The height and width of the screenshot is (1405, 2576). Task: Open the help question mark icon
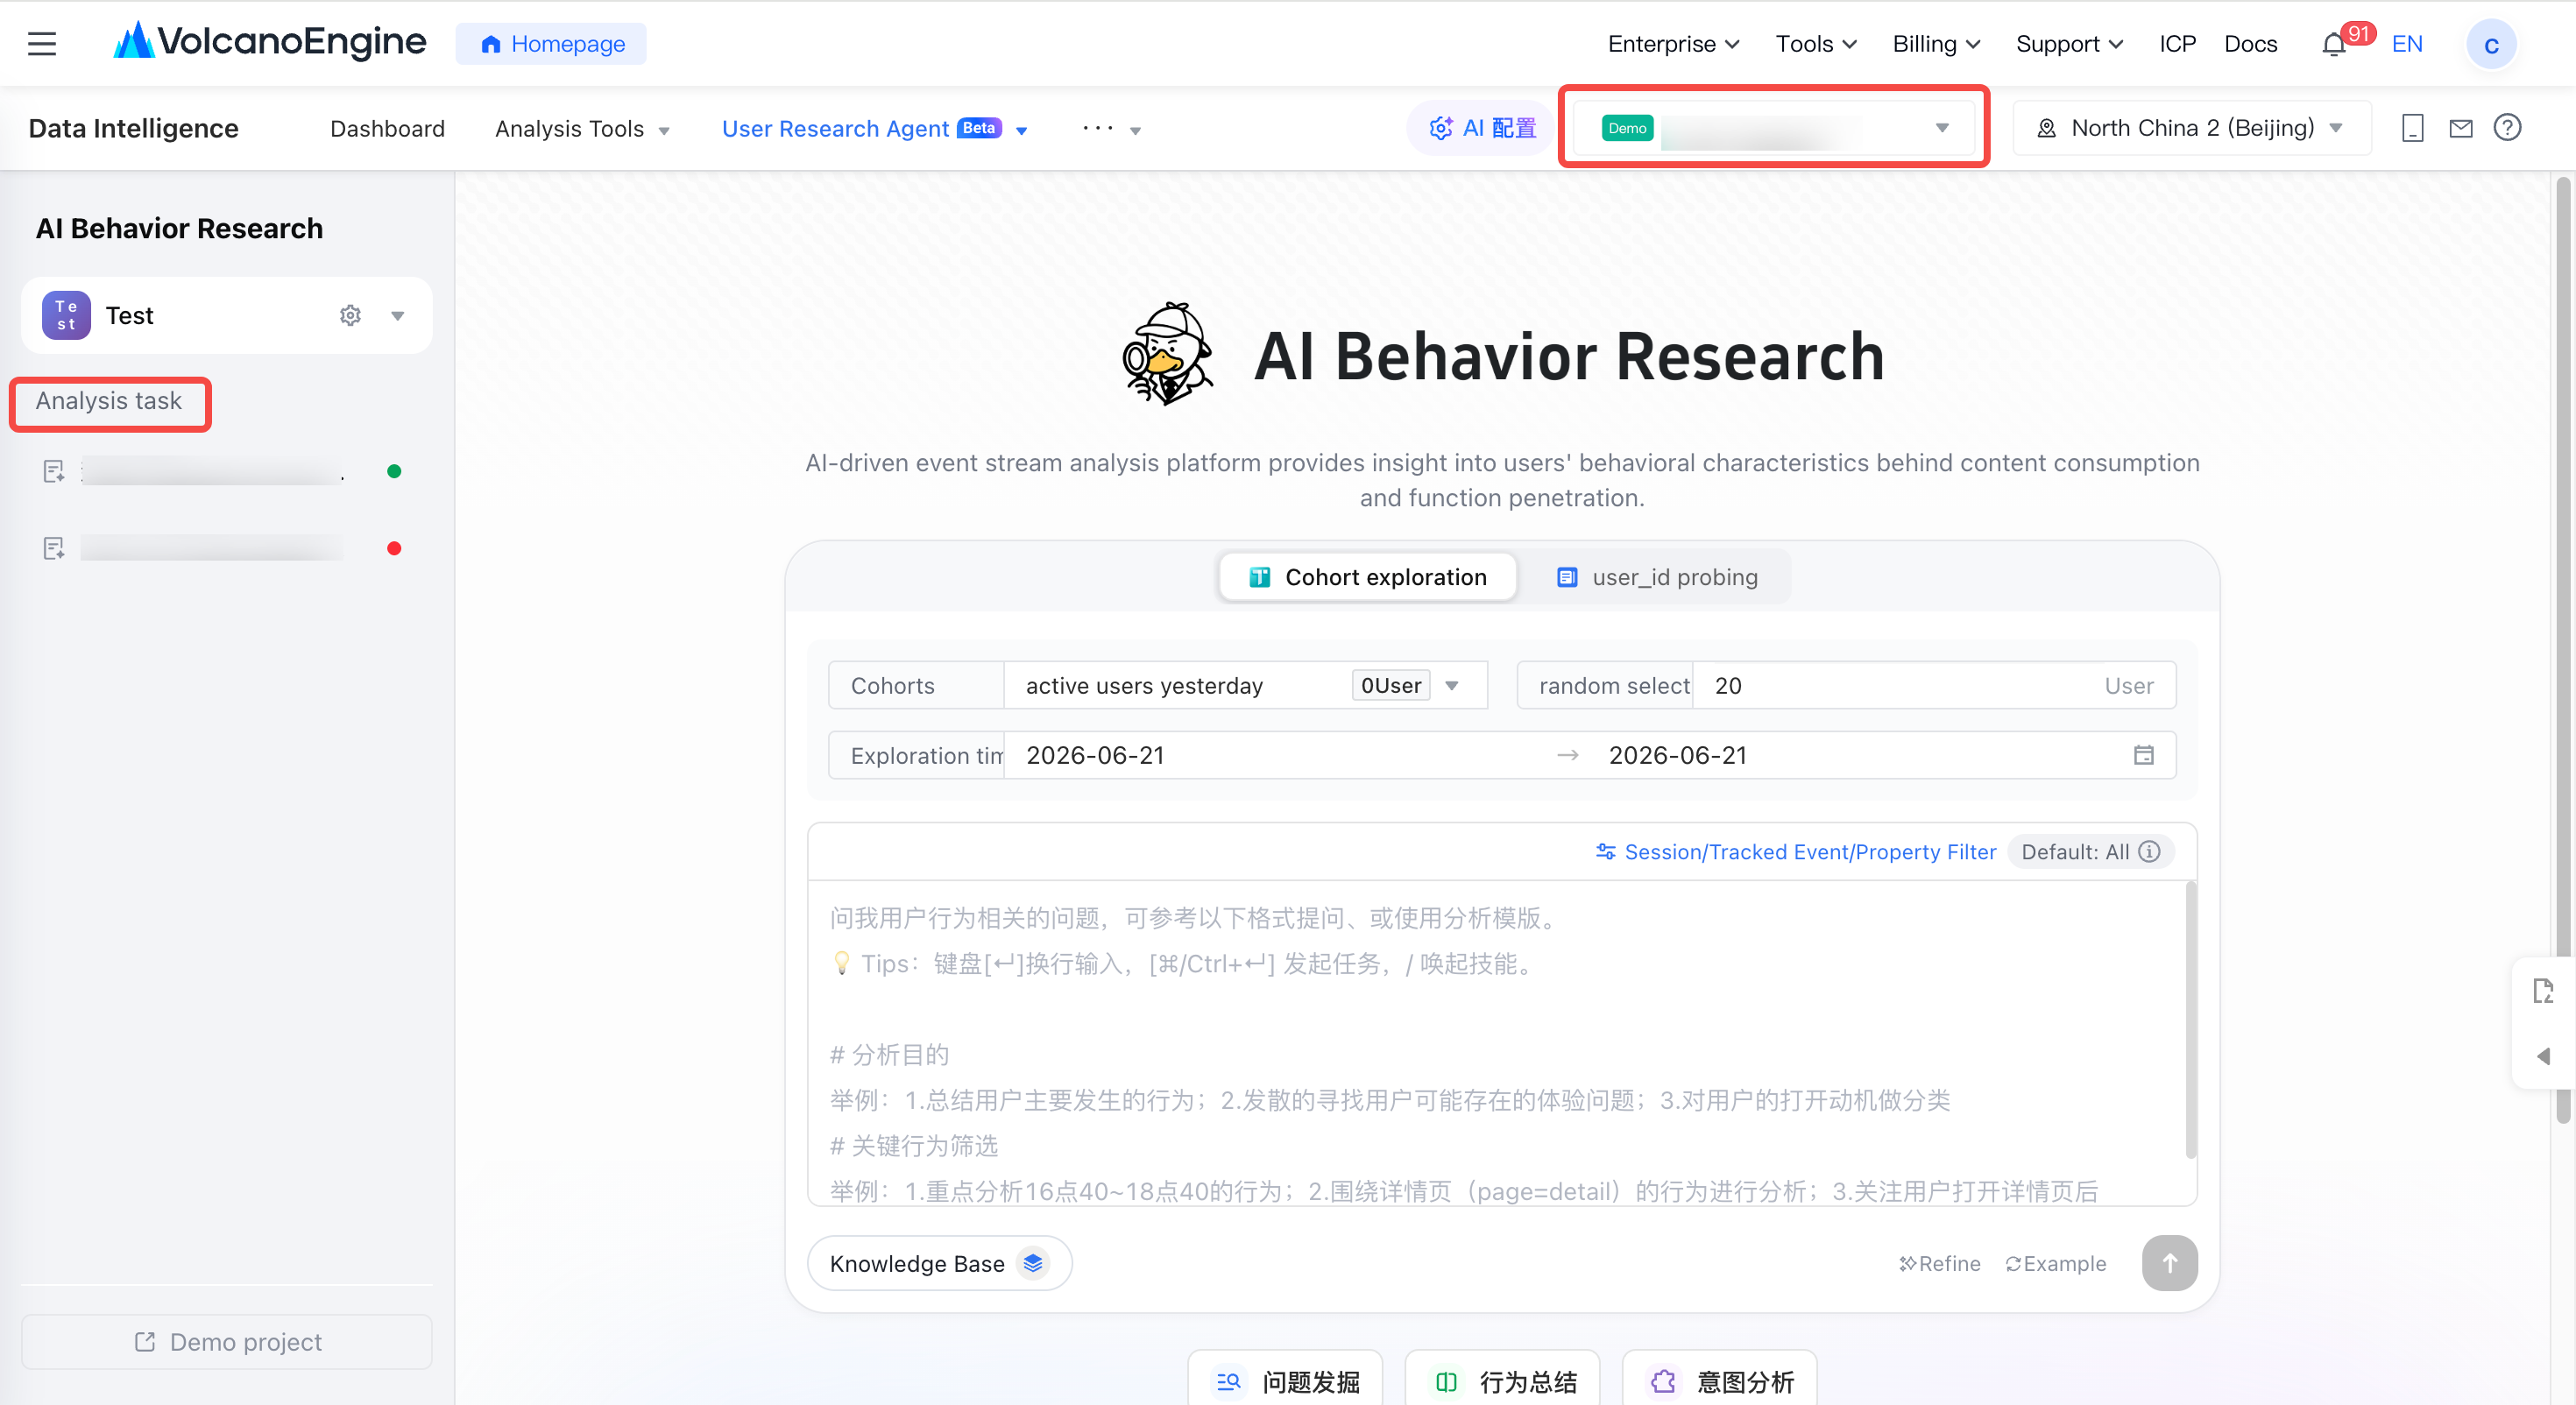click(2507, 128)
